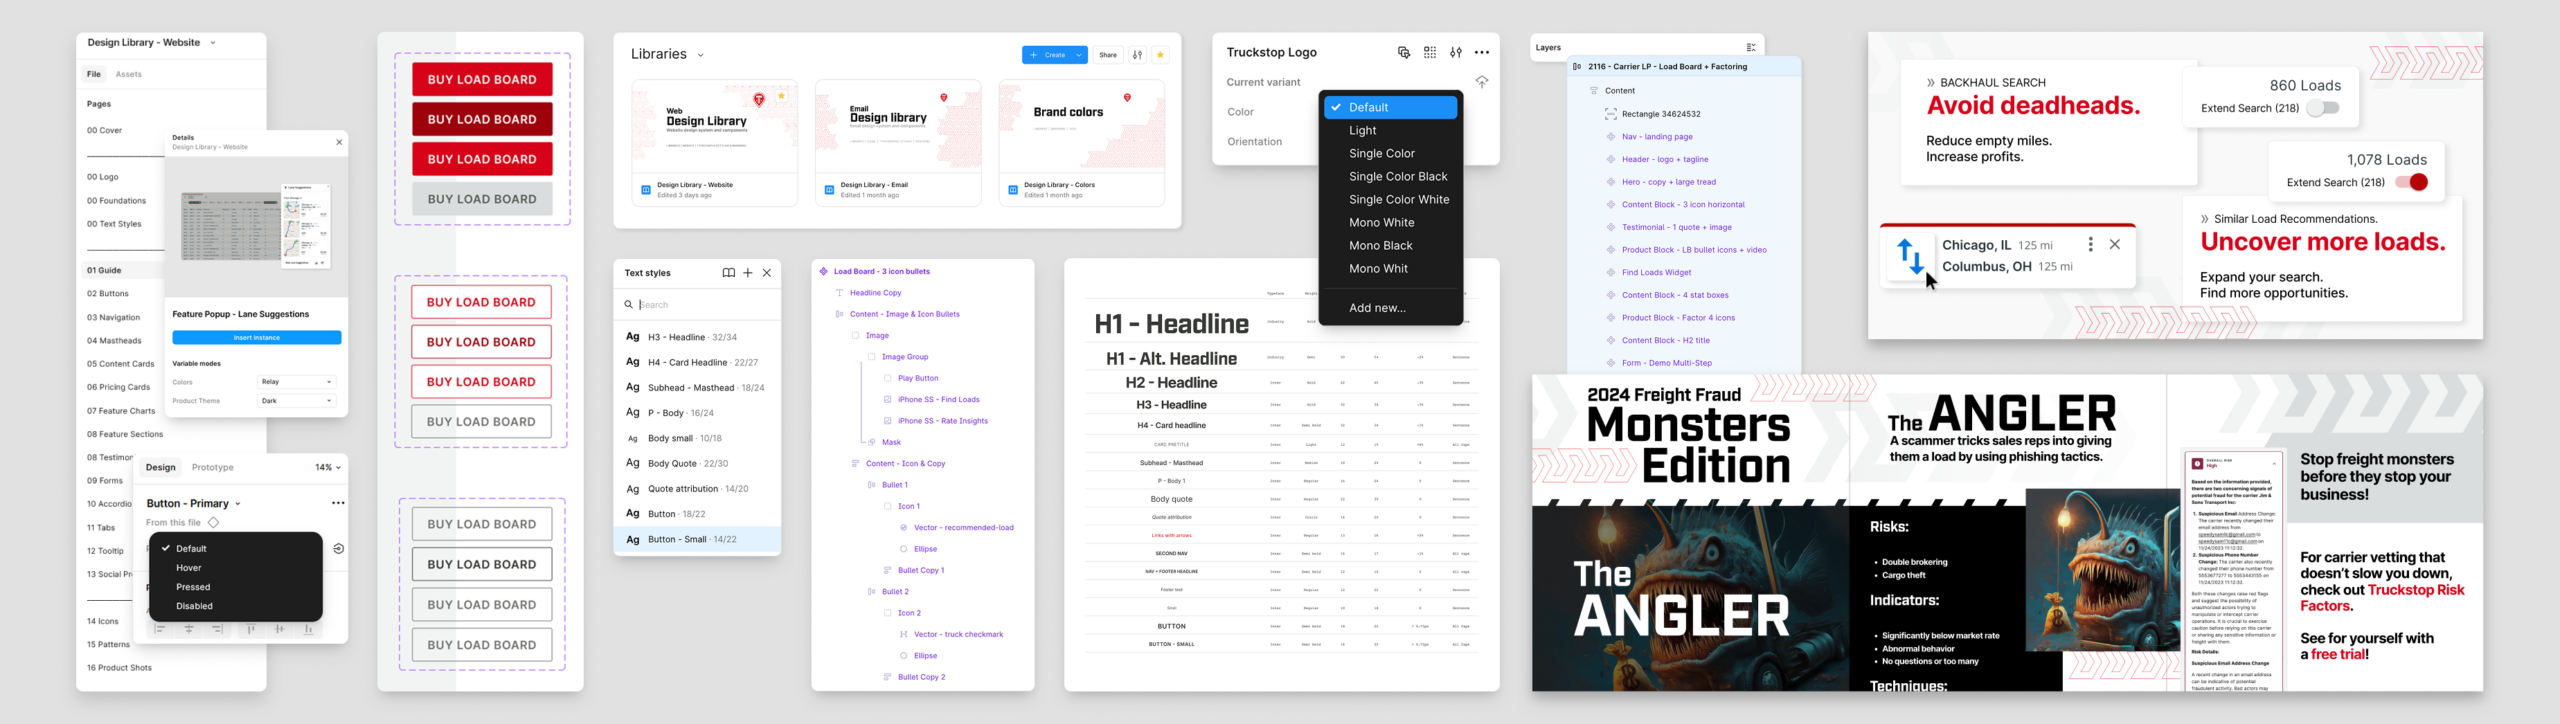
Task: Click the sliders settings icon beside Share
Action: 1137,55
